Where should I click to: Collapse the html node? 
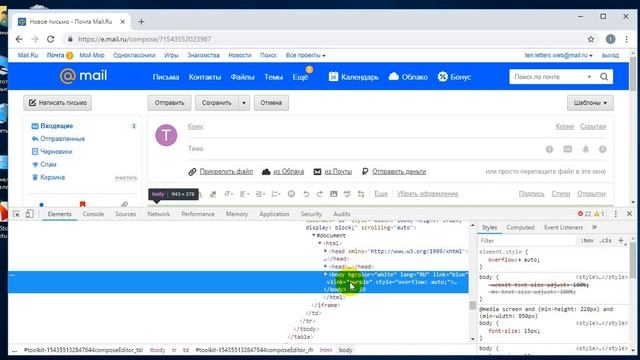click(x=320, y=243)
